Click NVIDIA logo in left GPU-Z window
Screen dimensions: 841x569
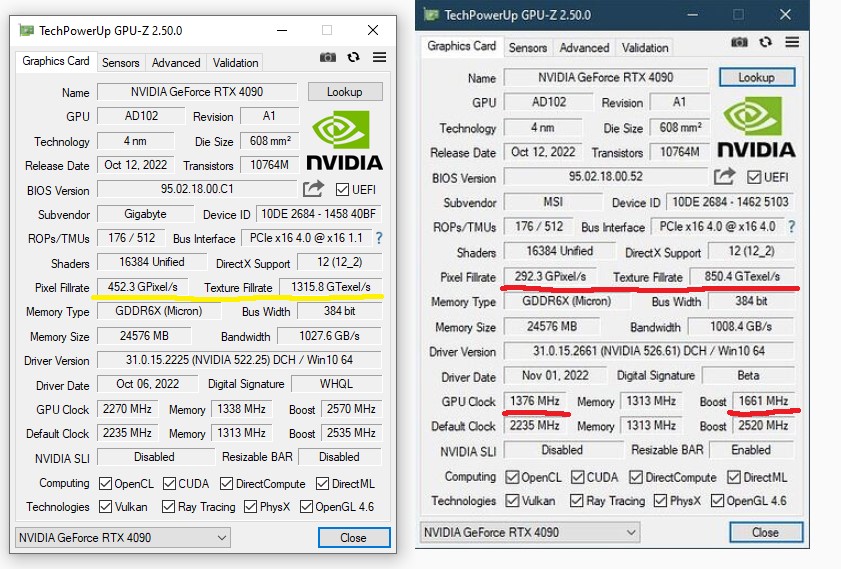click(344, 140)
